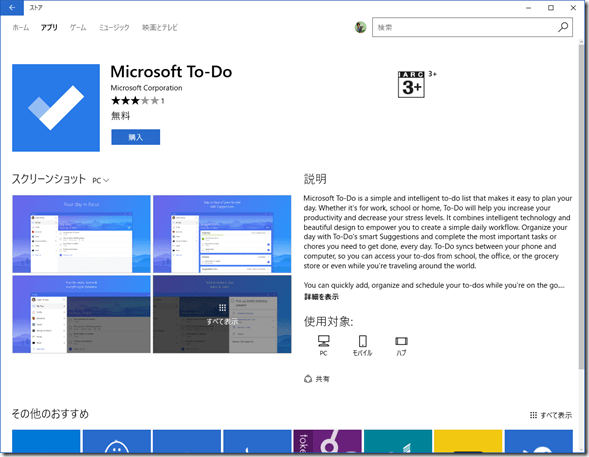
Task: Open the 映画とテレビ tab
Action: [x=160, y=27]
